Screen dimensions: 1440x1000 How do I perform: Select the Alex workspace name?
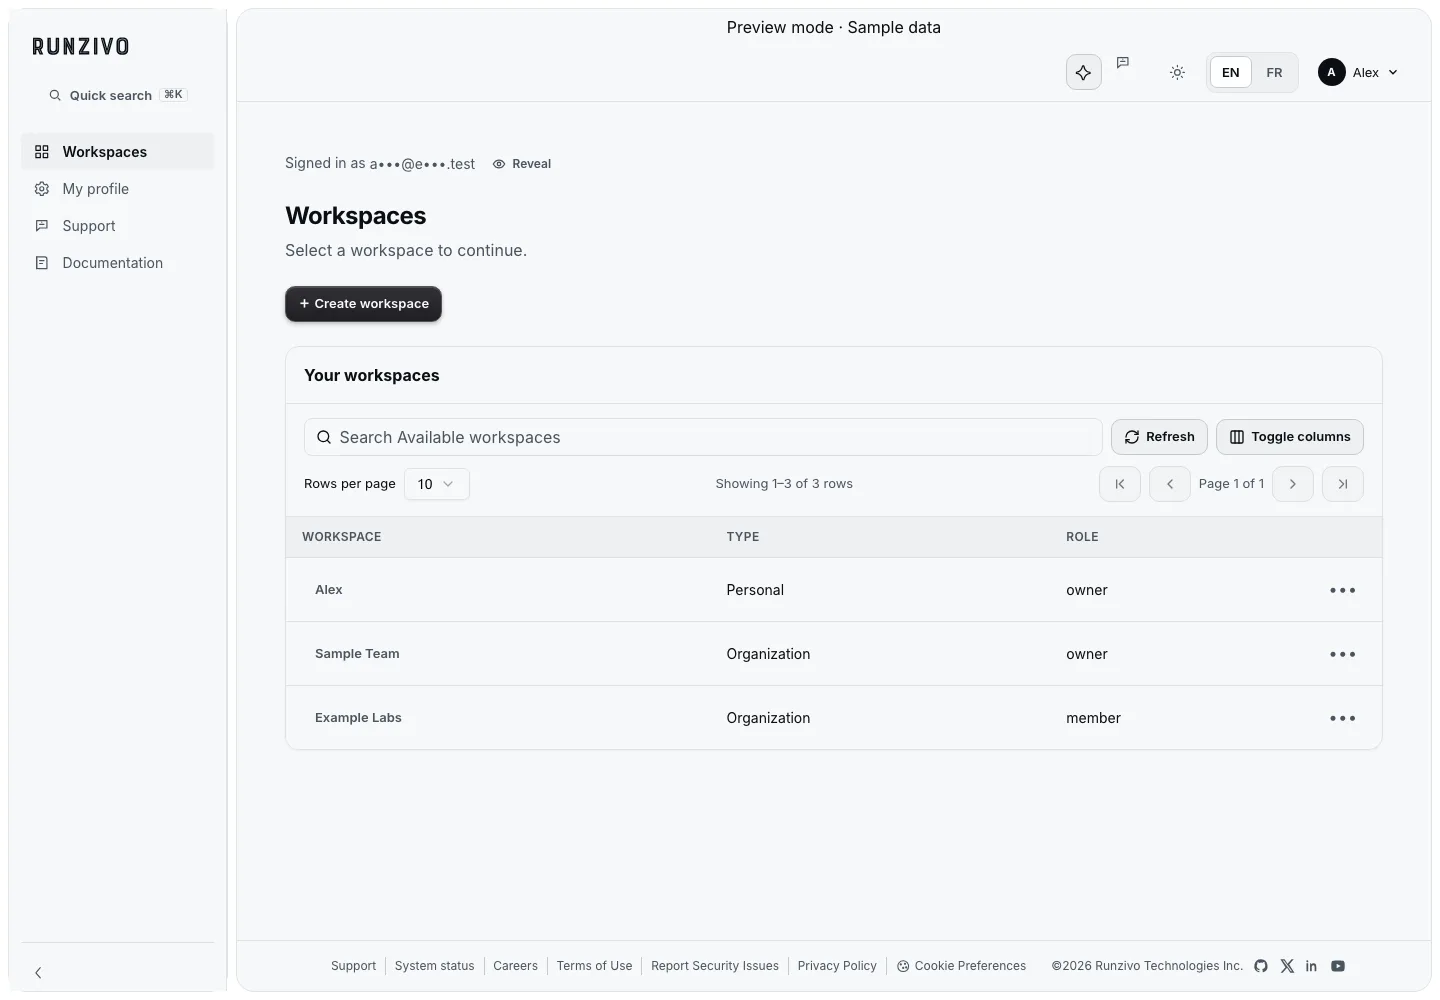[x=328, y=590]
